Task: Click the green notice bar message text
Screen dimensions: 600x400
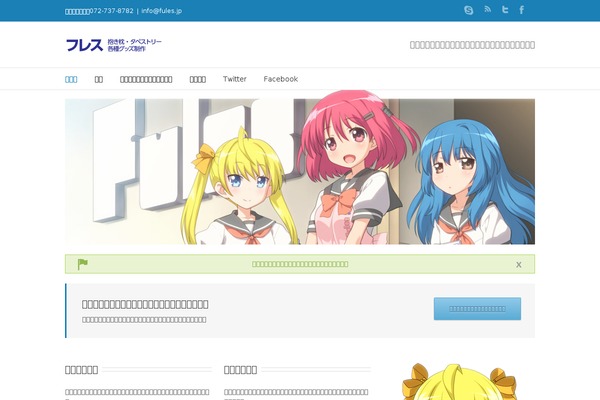Action: [300, 264]
